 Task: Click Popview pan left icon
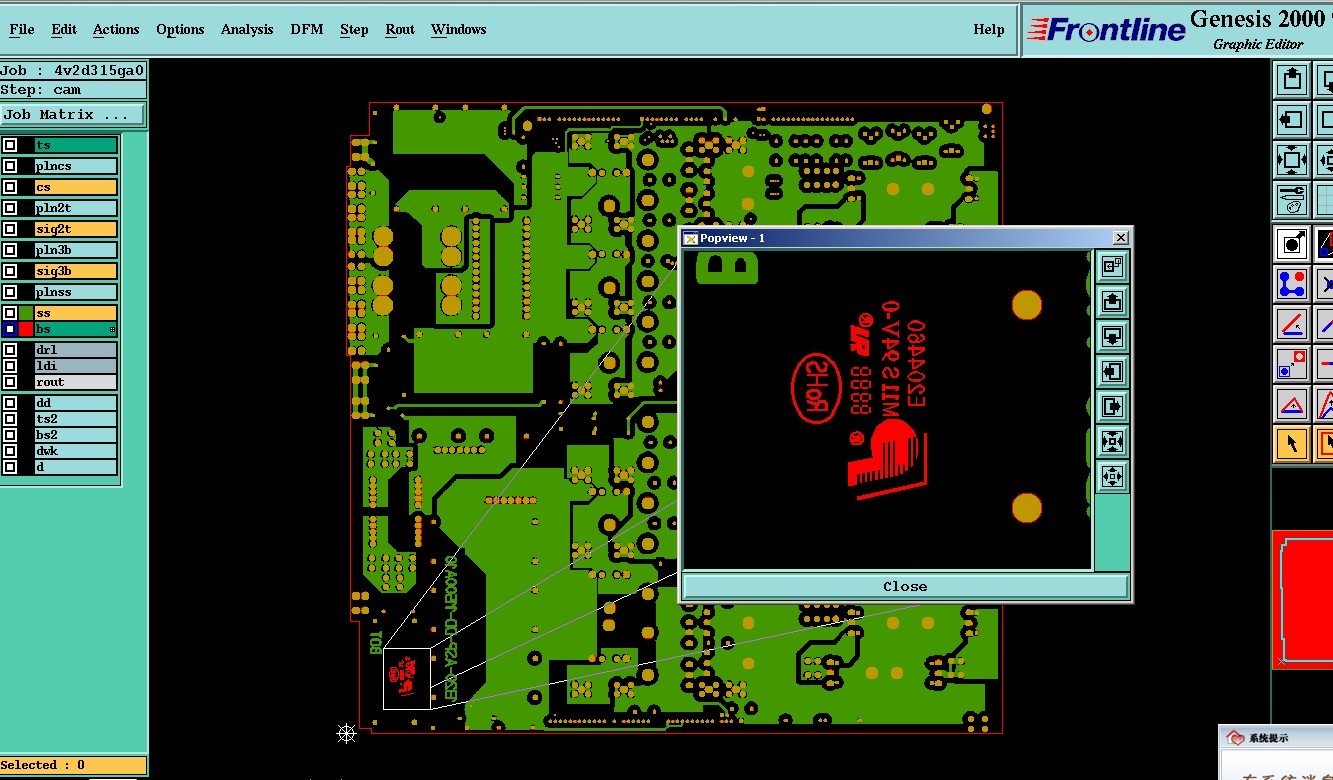tap(1112, 372)
